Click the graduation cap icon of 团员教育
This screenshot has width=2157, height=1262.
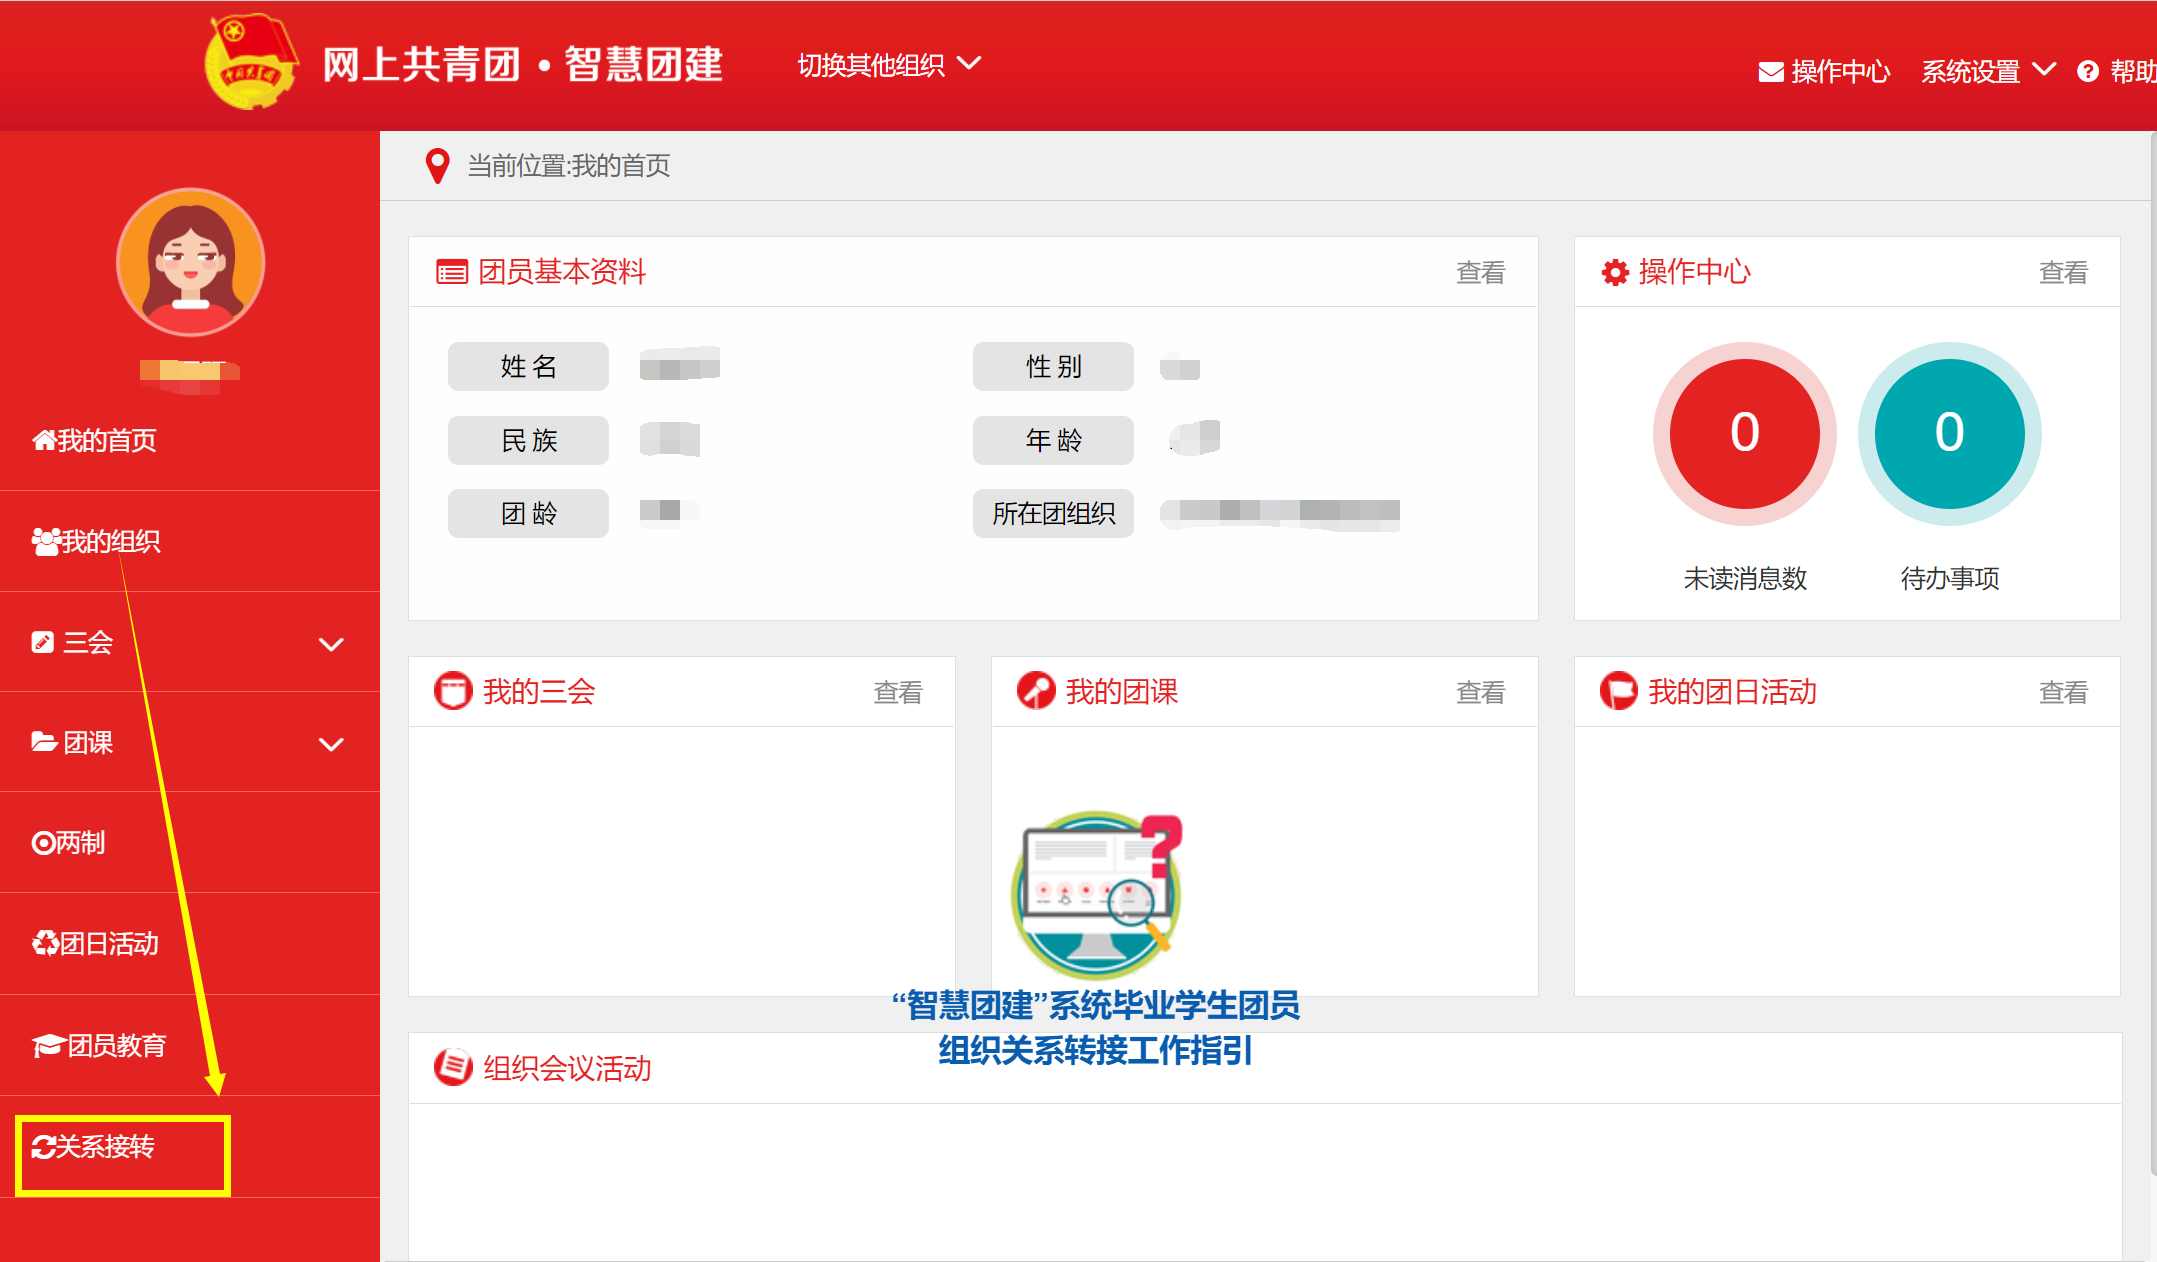(x=48, y=1045)
